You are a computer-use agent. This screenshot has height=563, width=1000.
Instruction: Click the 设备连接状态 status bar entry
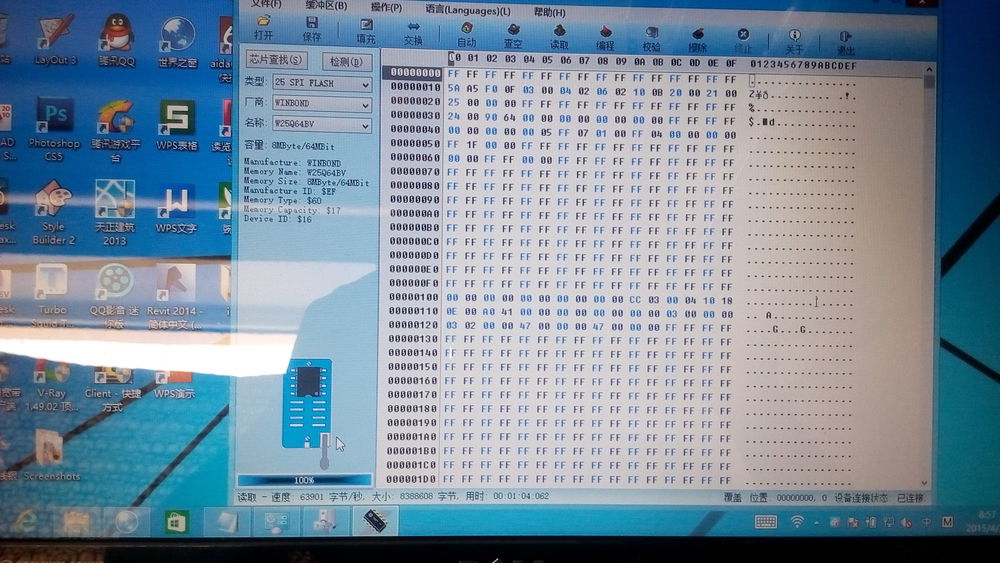[x=861, y=498]
